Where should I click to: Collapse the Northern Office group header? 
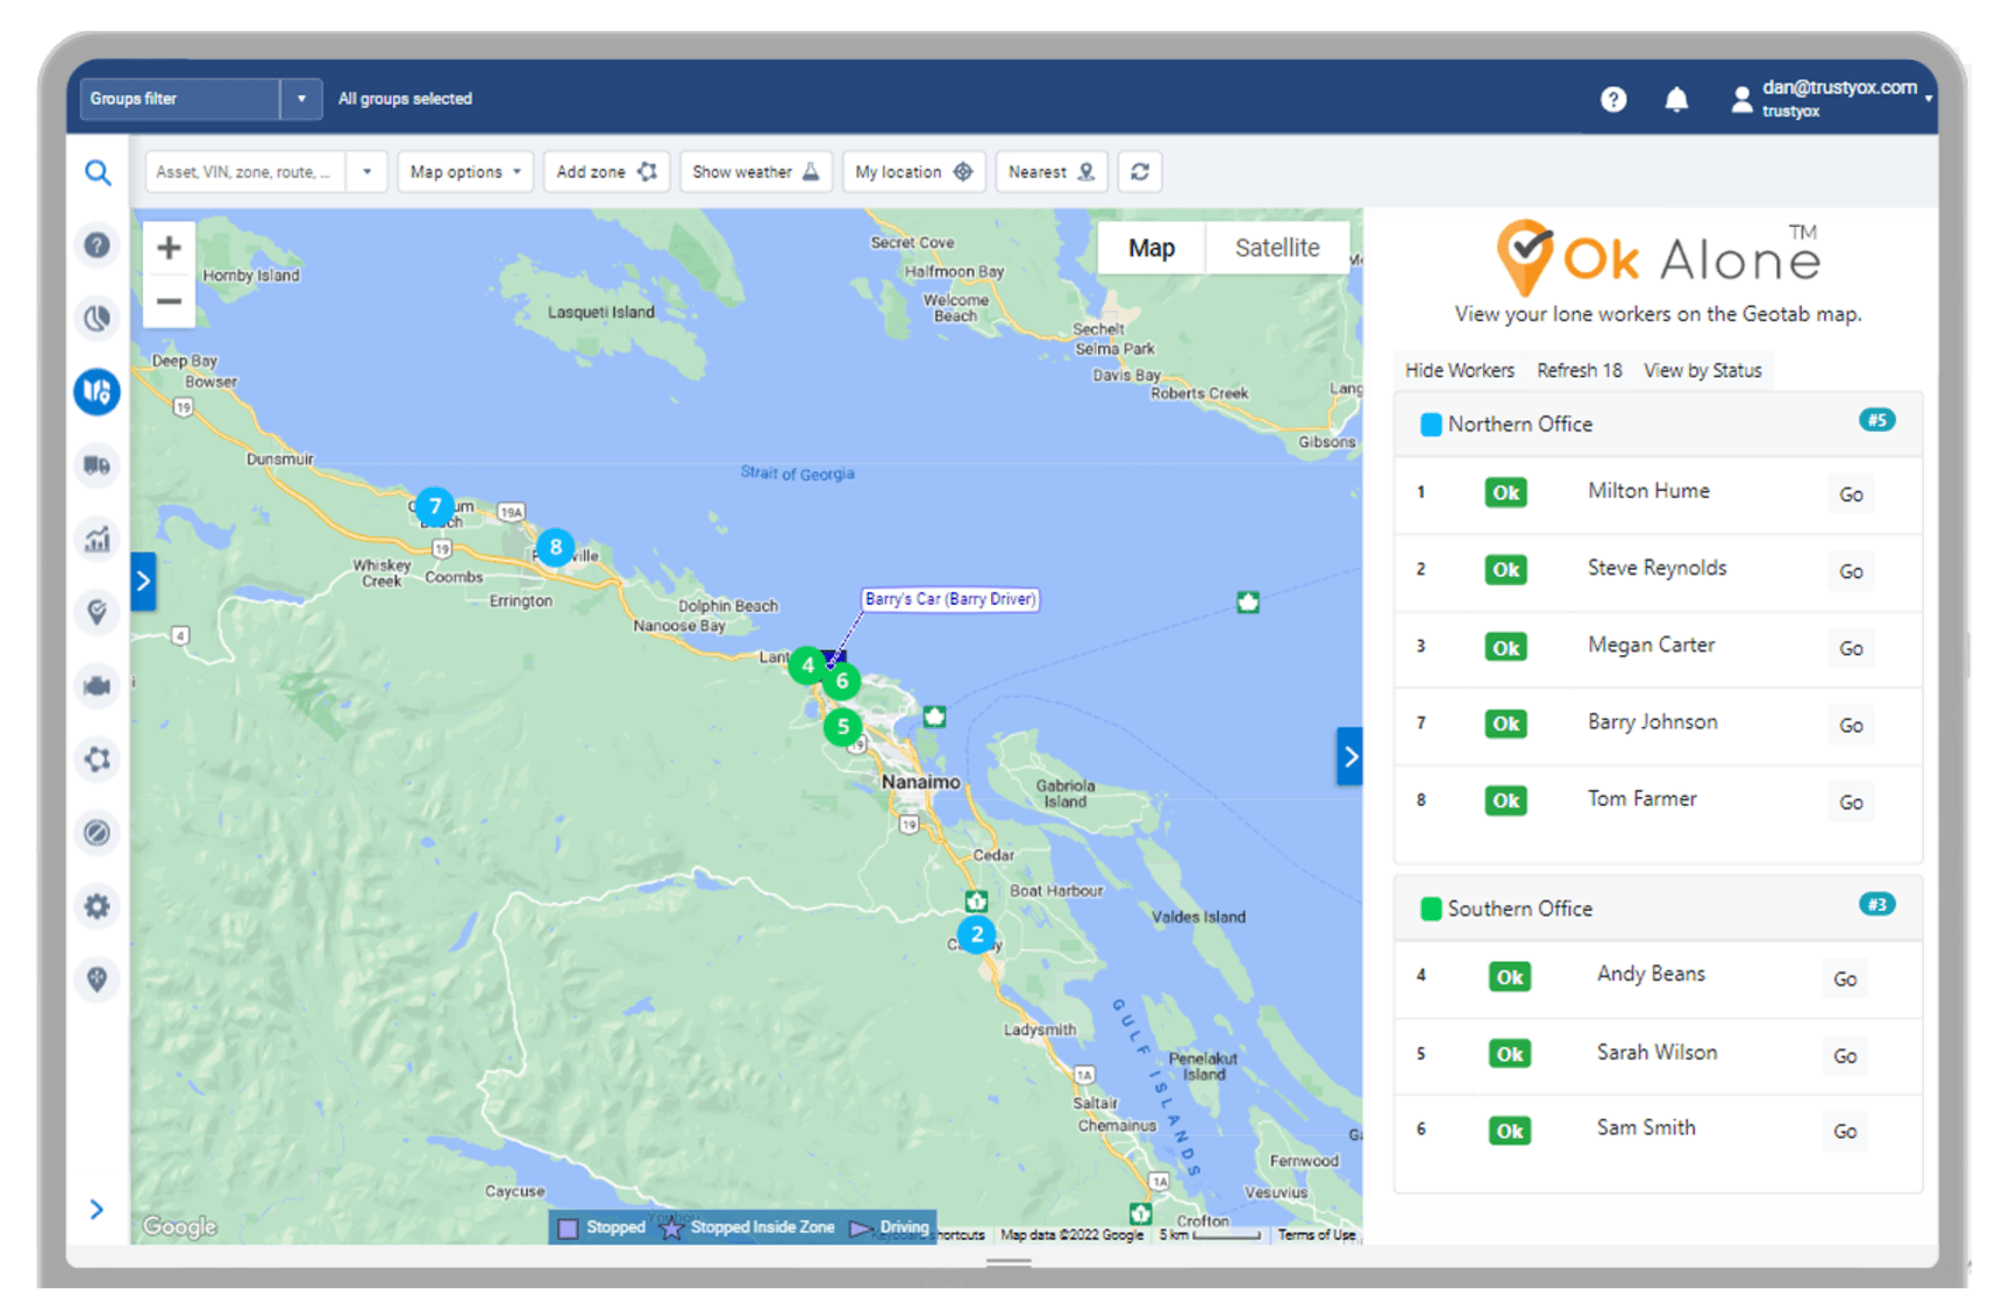point(1658,424)
